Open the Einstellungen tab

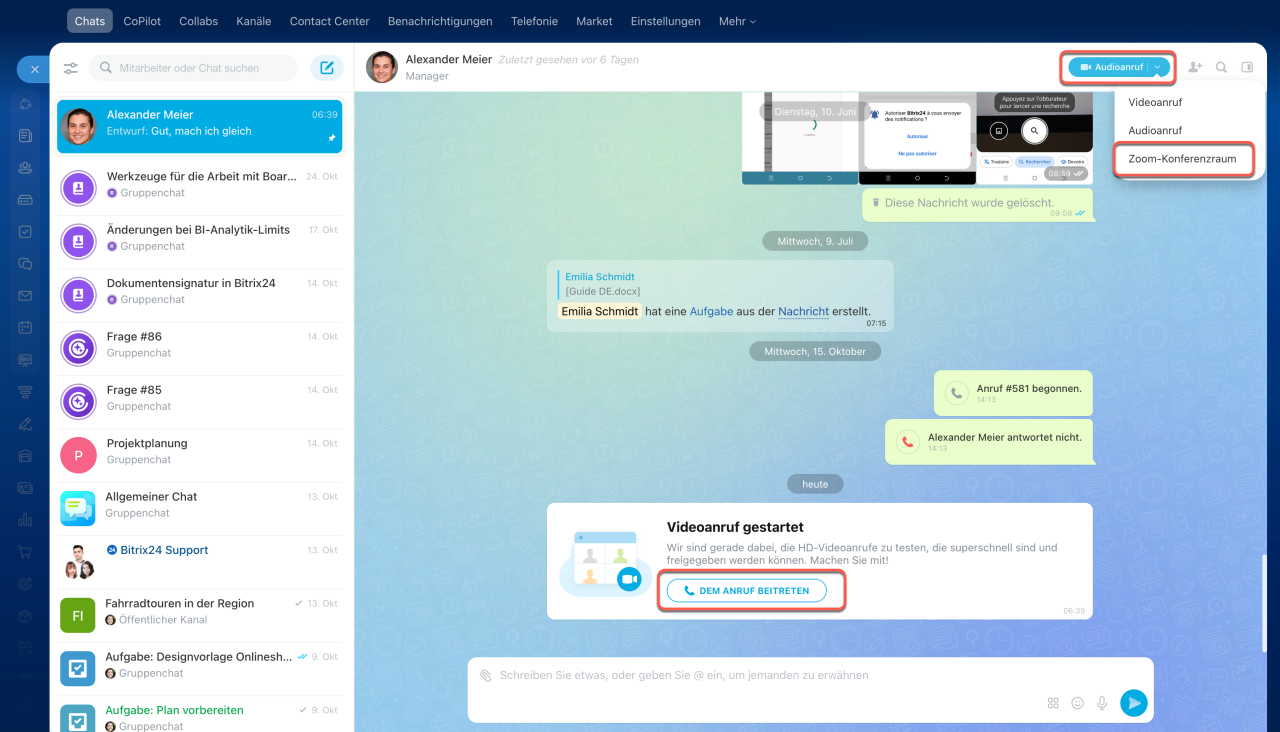pos(666,21)
